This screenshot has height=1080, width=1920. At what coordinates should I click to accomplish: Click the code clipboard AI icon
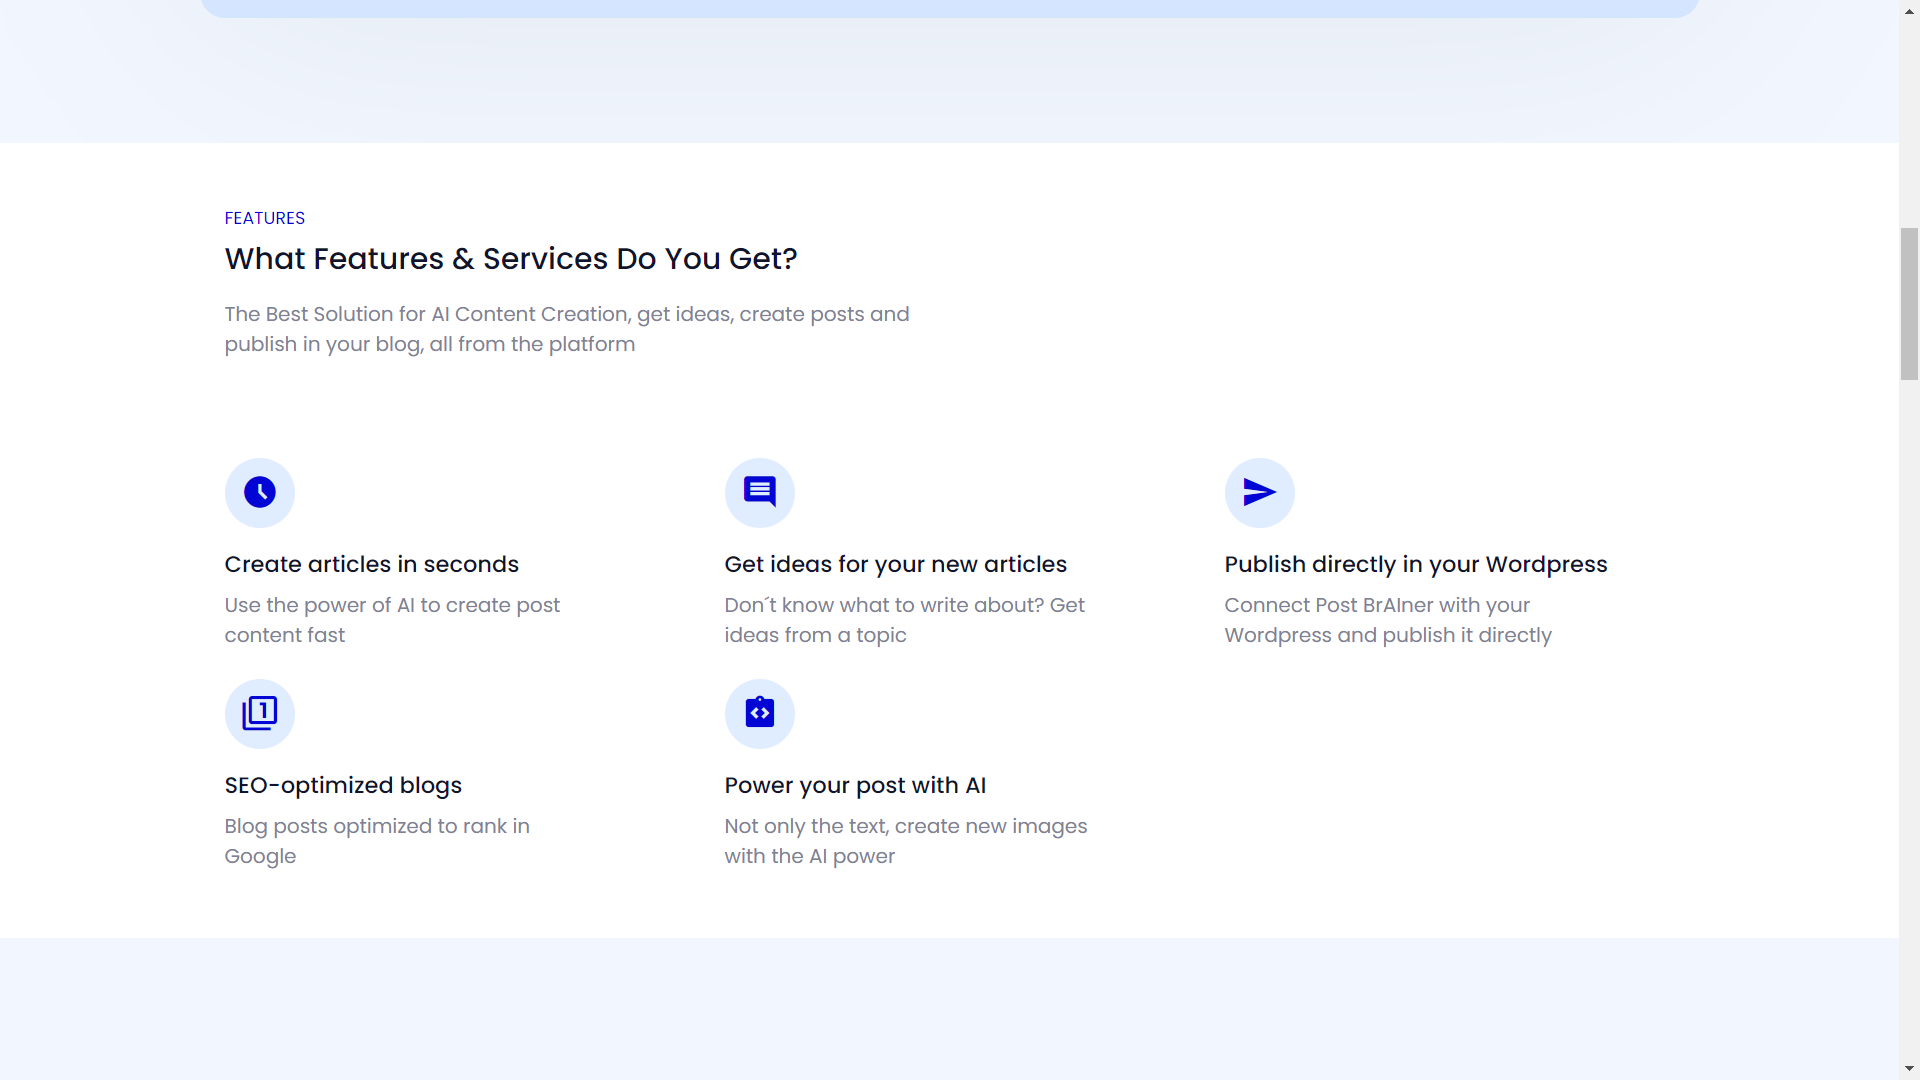tap(760, 713)
